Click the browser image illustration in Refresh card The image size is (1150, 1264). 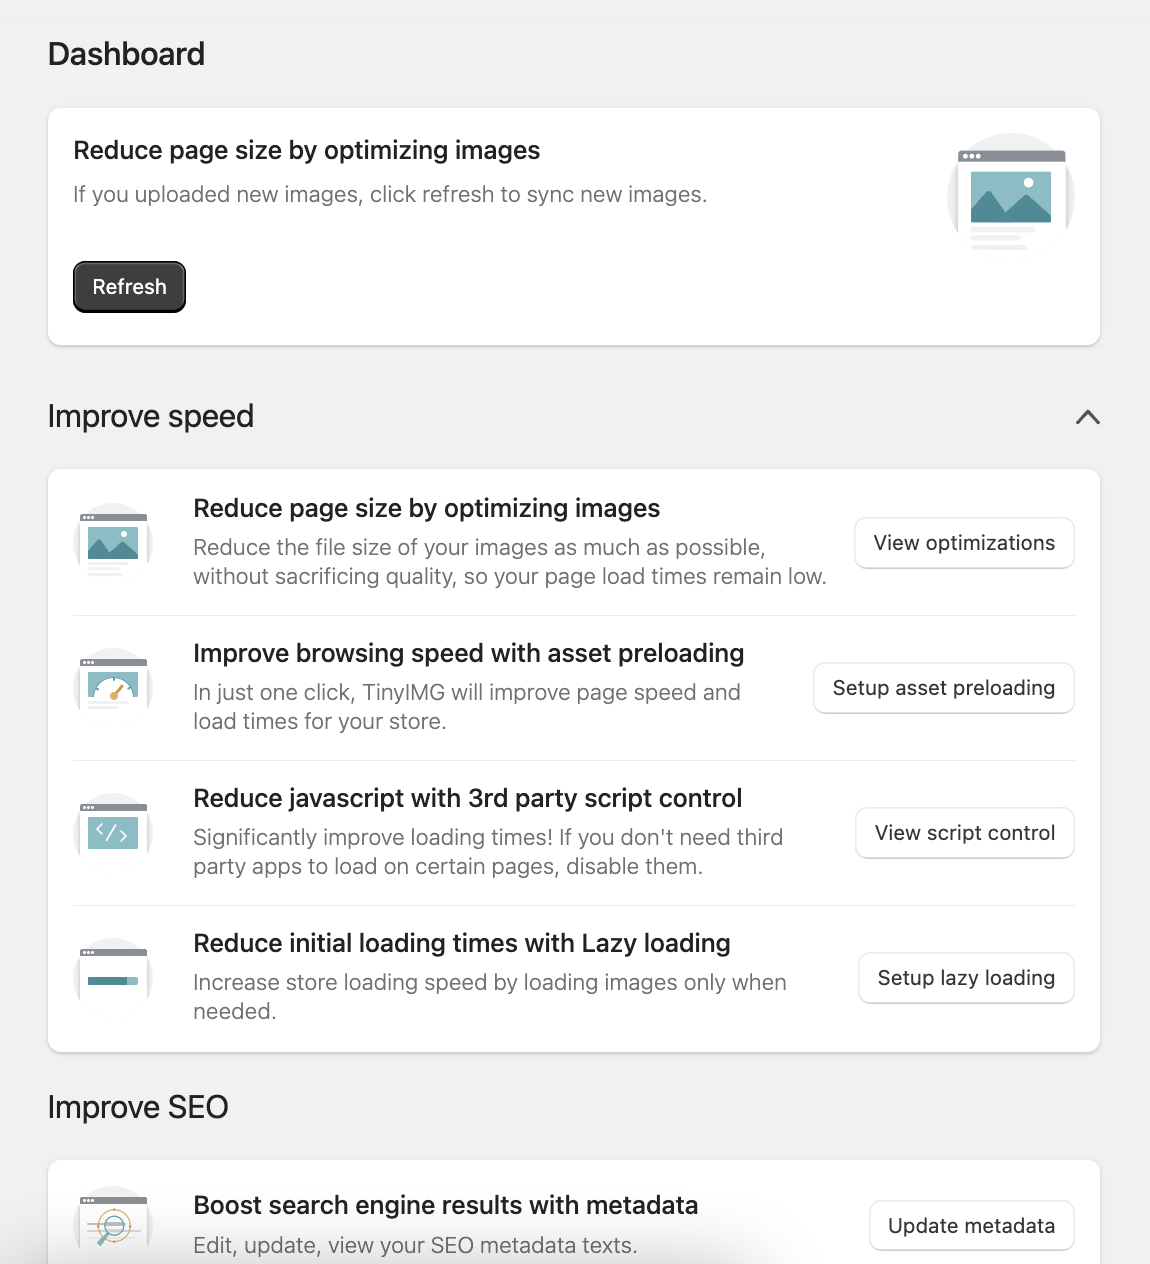[1009, 194]
